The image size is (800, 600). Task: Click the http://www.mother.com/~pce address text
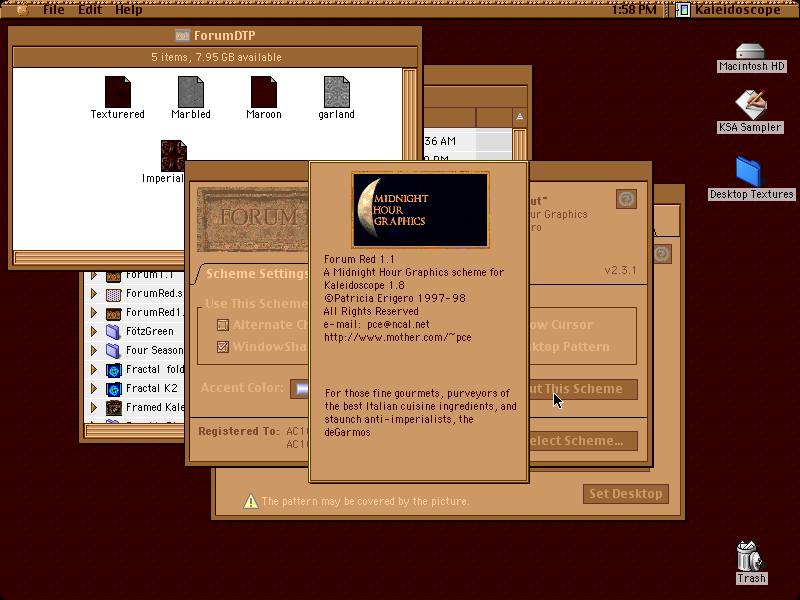398,337
